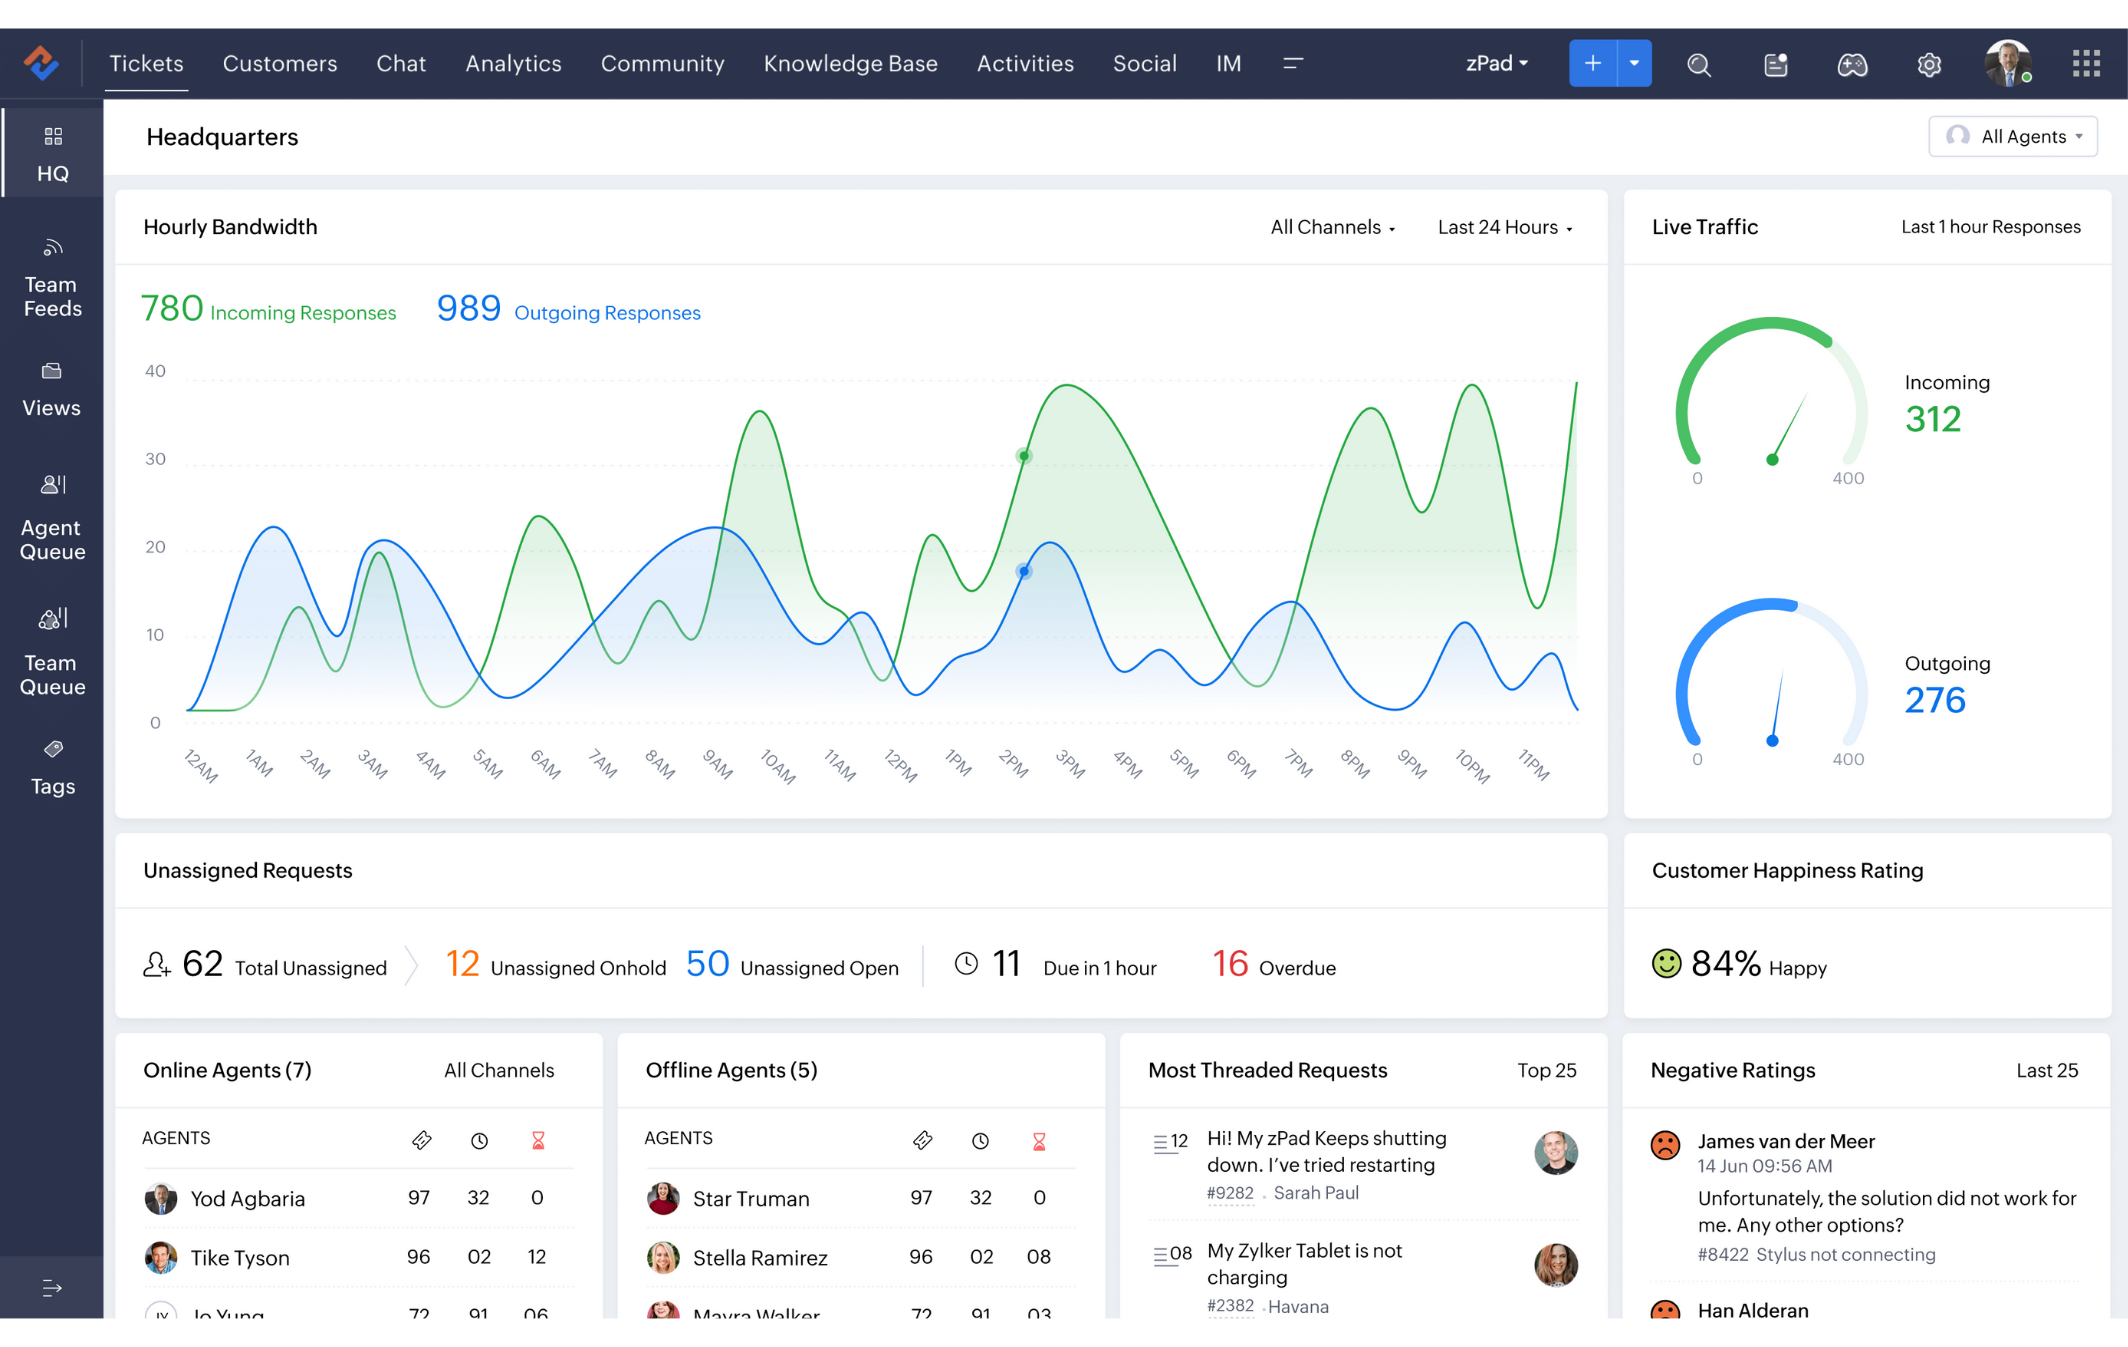Open ticket #9282 from Most Threaded Requests
The width and height of the screenshot is (2128, 1347).
[x=1231, y=1193]
